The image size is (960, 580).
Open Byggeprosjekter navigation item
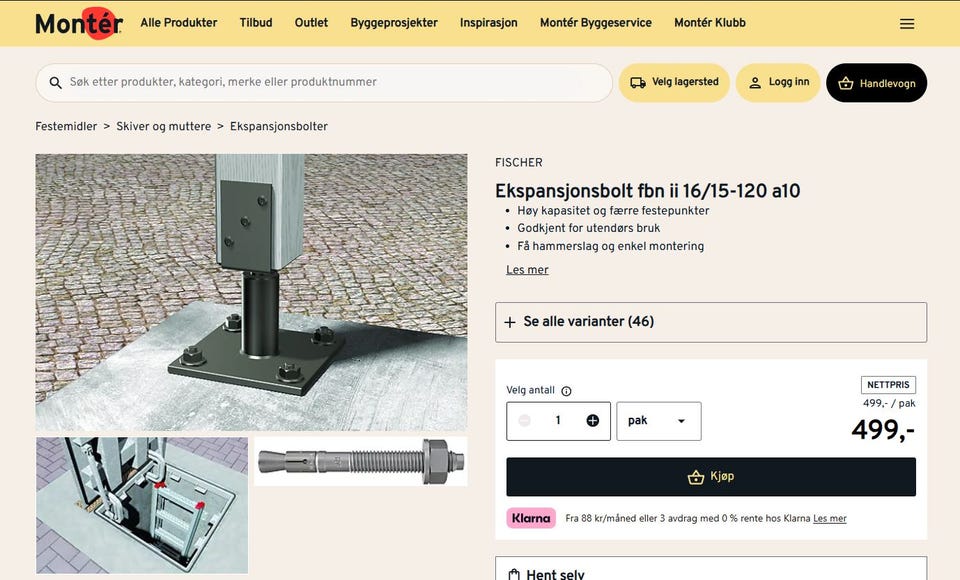394,23
